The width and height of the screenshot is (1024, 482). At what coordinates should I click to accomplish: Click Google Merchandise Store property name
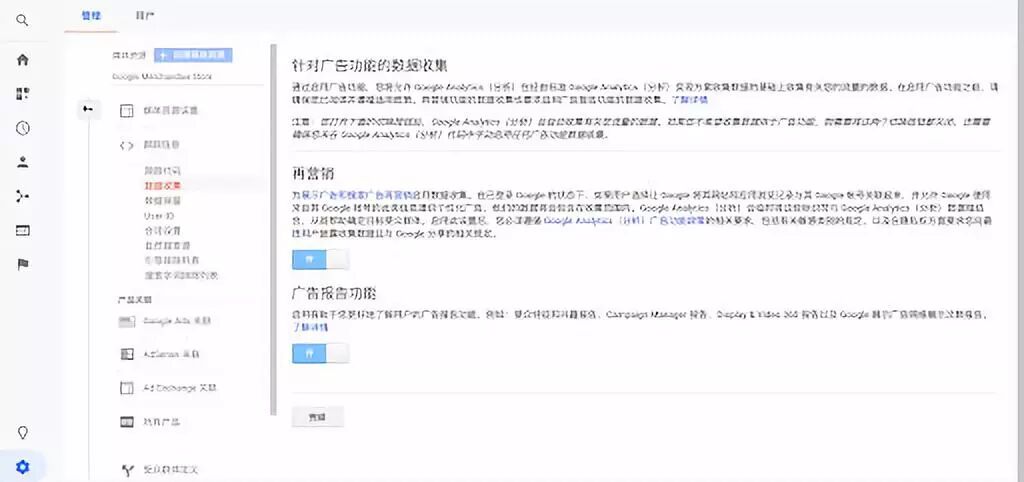click(x=162, y=76)
